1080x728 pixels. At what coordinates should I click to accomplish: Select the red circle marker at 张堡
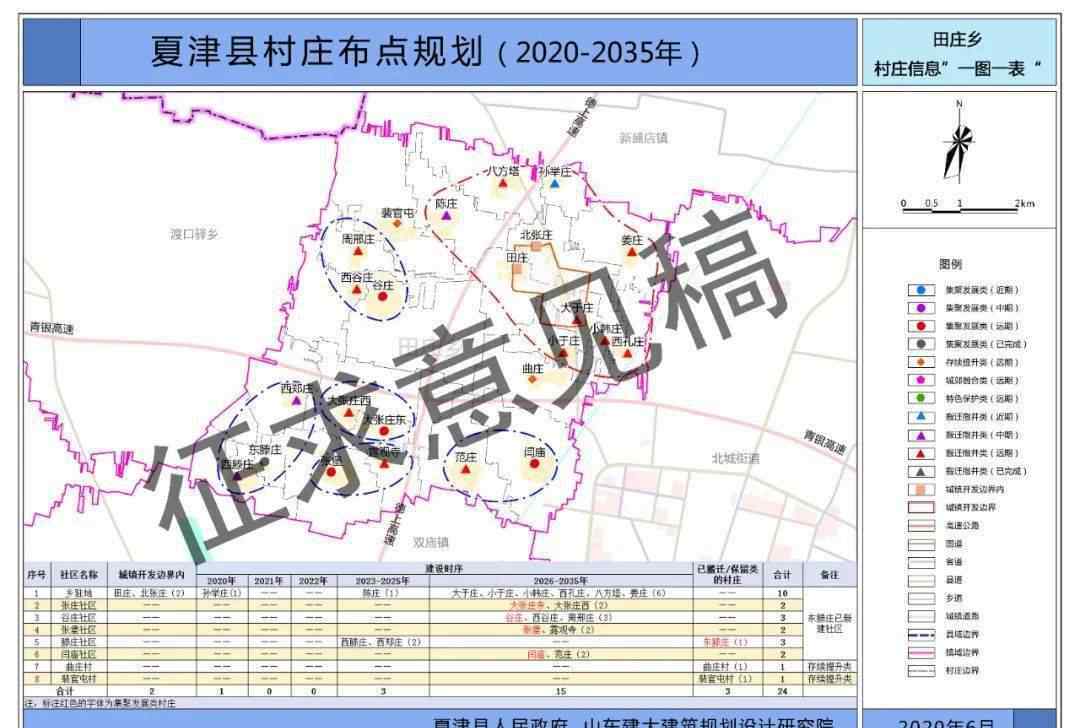pyautogui.click(x=331, y=472)
